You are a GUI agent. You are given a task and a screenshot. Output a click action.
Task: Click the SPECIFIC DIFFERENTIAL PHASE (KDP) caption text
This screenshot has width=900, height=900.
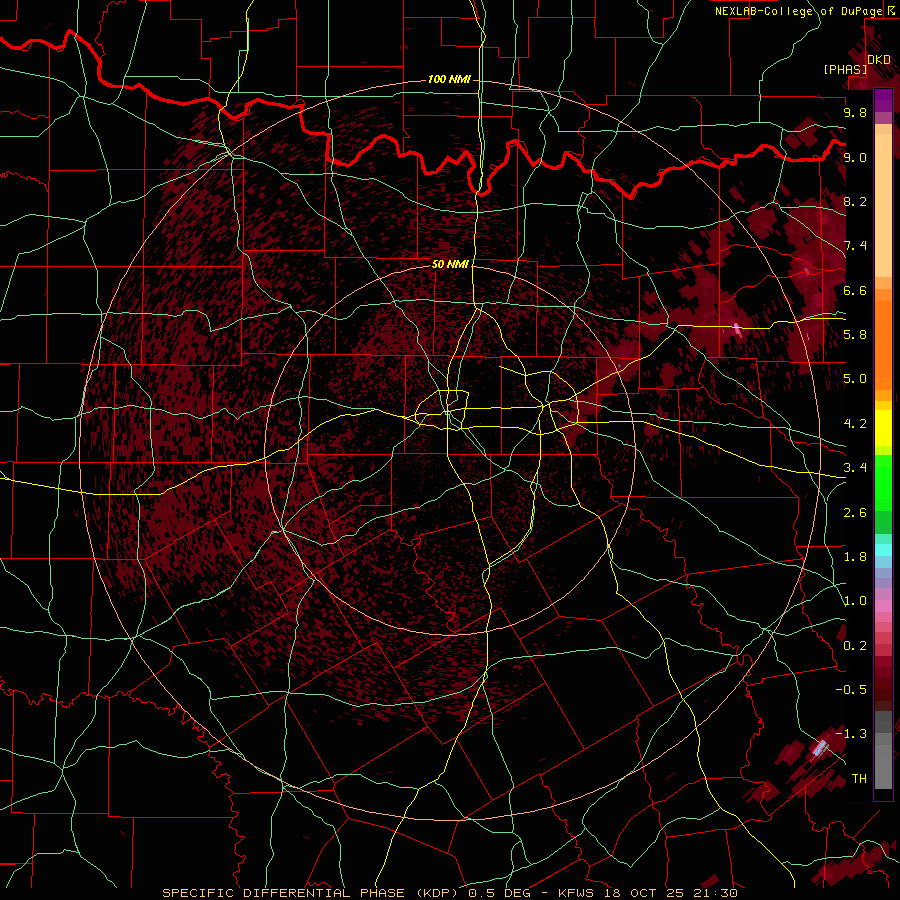311,893
